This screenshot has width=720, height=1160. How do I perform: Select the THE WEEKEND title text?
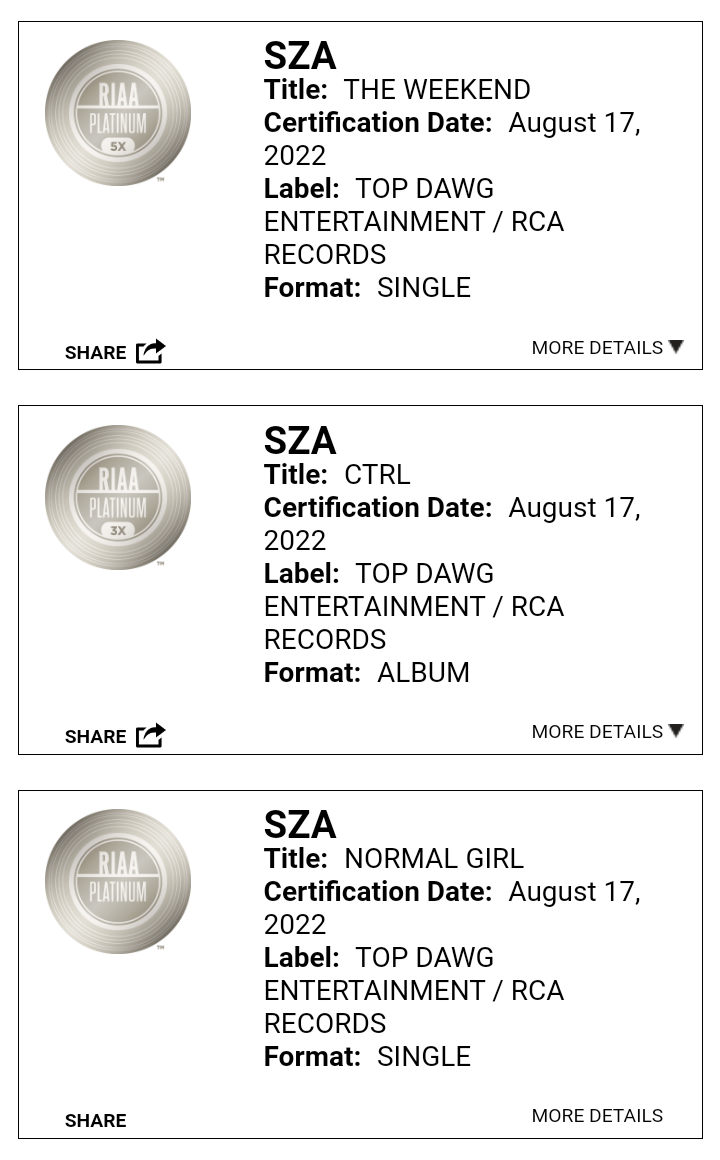click(x=437, y=90)
